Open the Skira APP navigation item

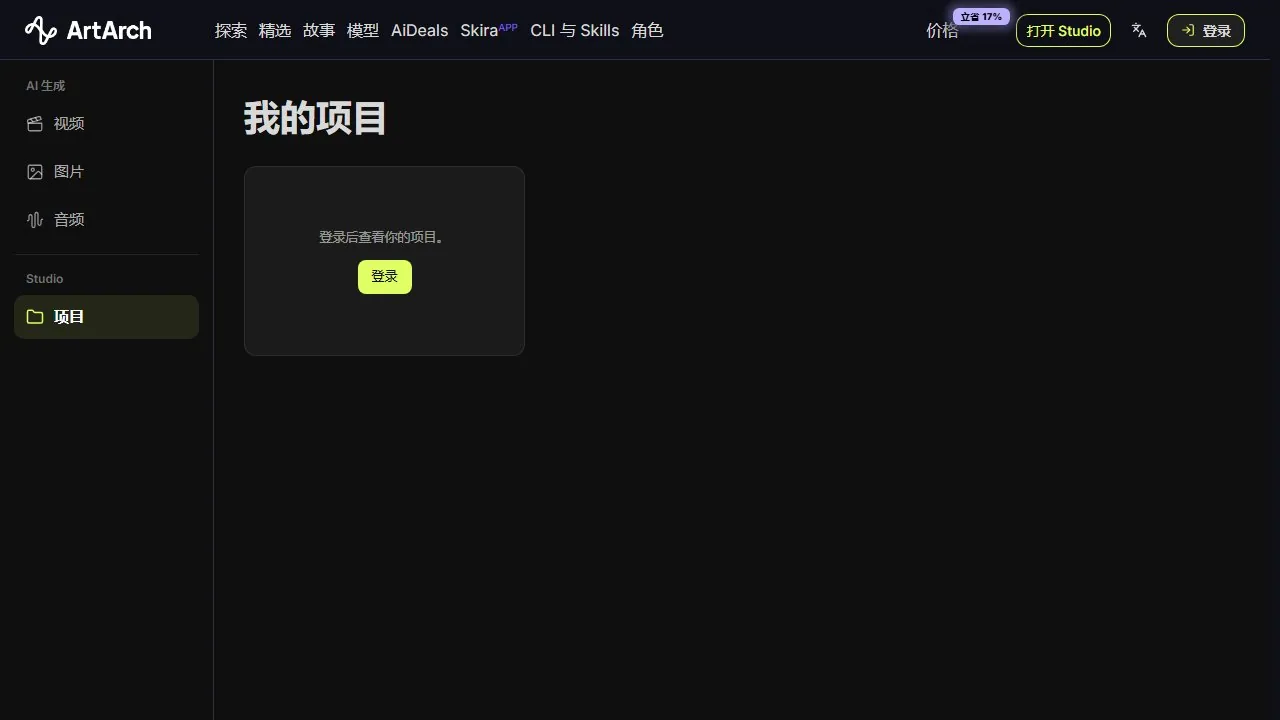coord(489,30)
